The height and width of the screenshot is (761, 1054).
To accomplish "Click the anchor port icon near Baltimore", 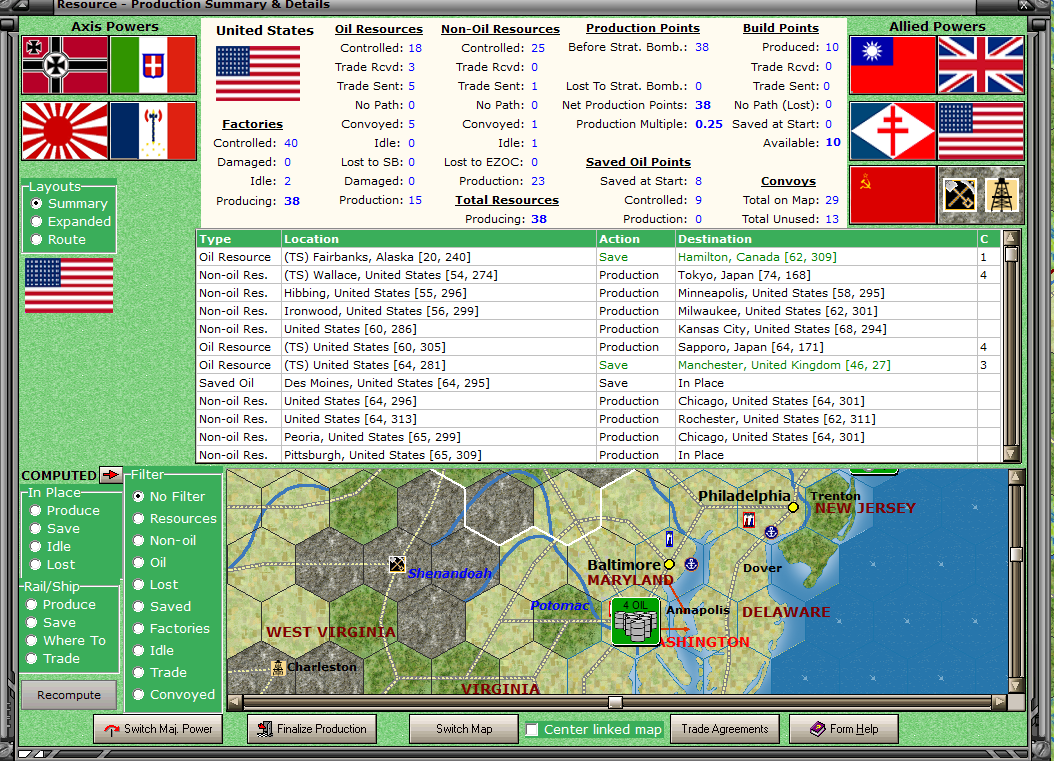I will point(690,564).
